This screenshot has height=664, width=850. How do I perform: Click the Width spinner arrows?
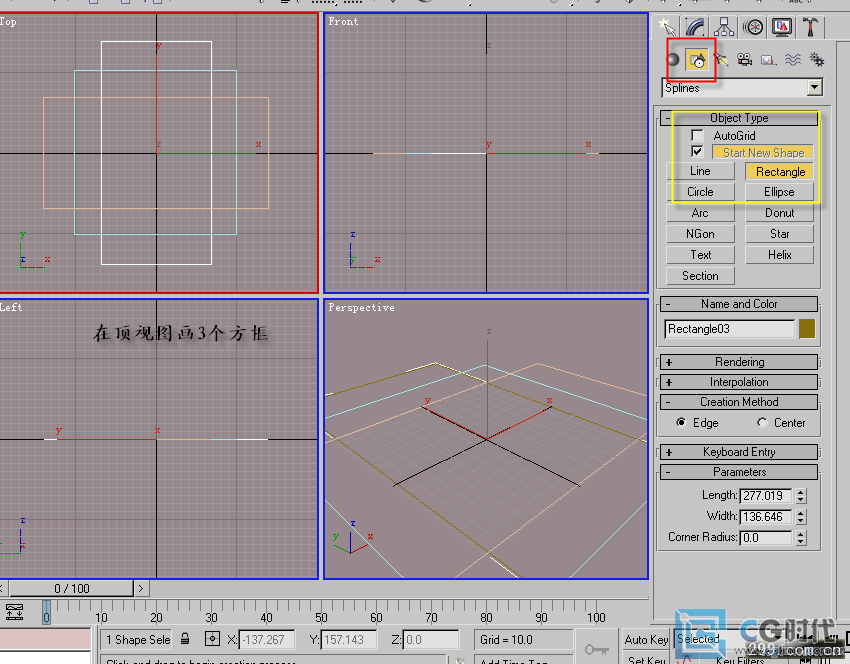coord(801,517)
